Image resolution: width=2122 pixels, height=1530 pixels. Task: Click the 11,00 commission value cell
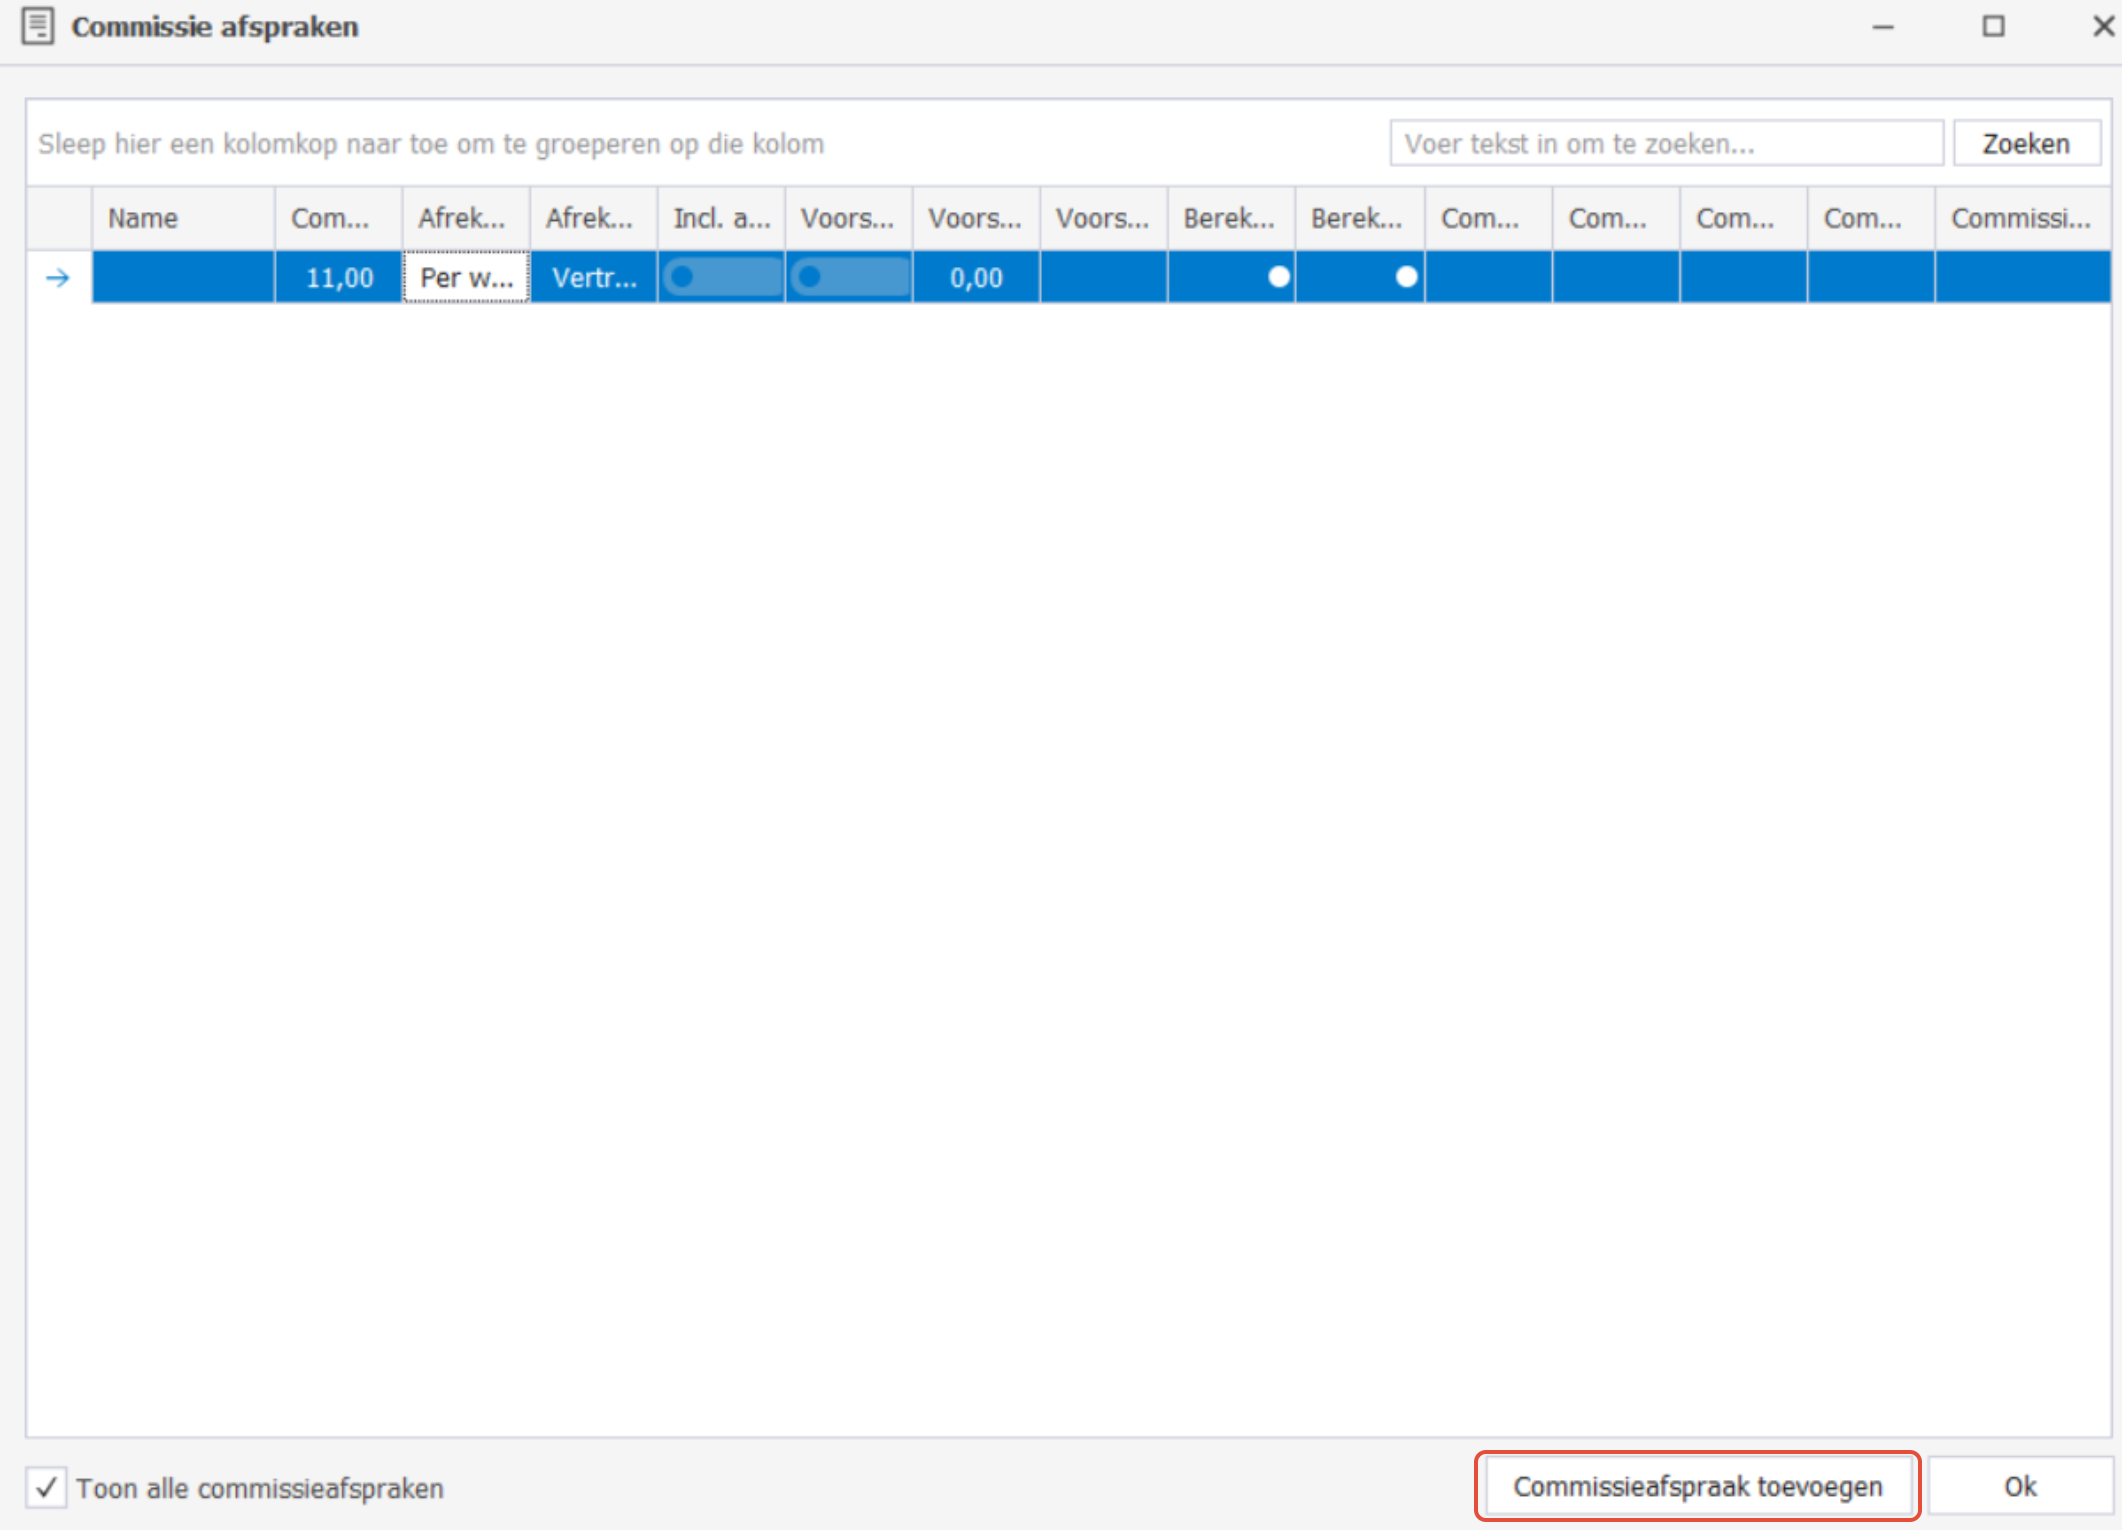(x=338, y=277)
